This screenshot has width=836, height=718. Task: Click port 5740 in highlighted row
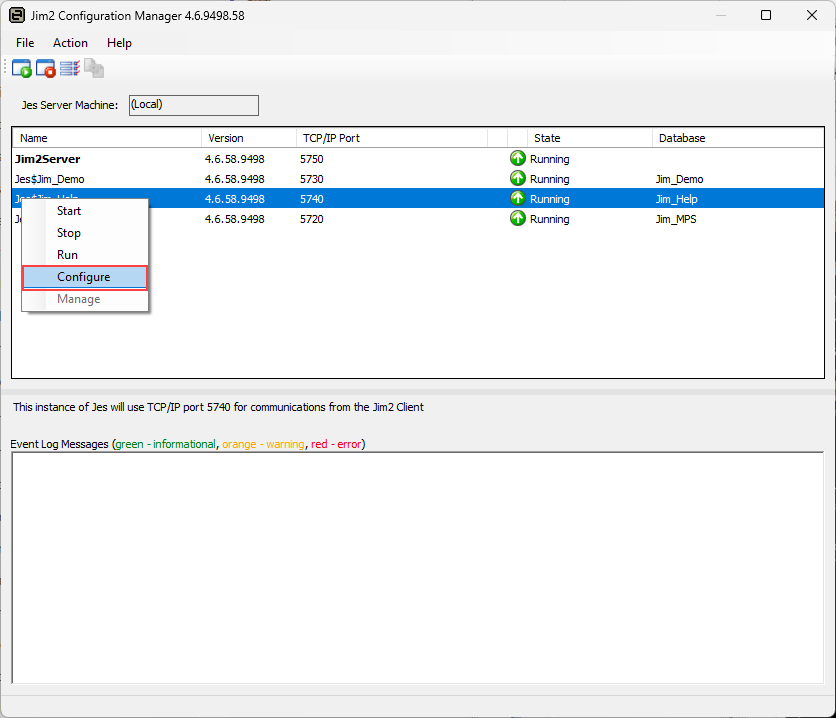point(312,199)
